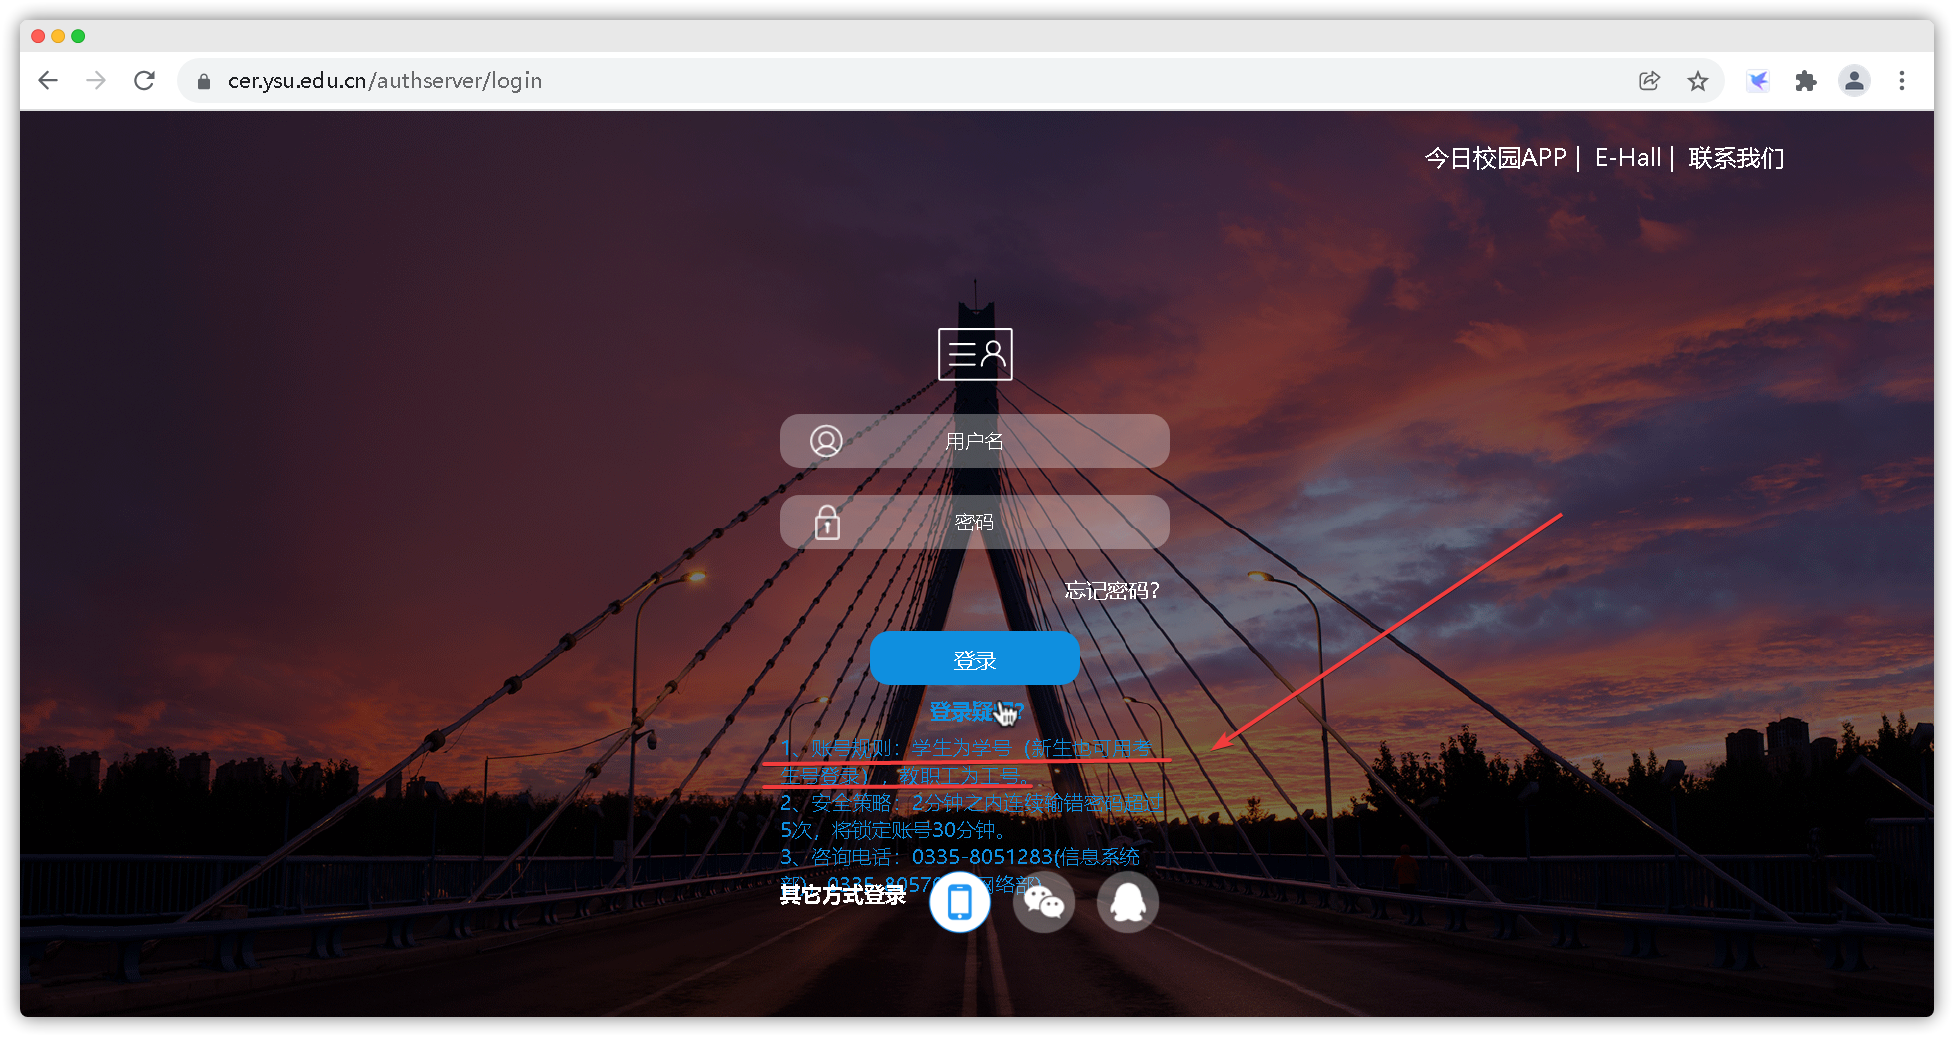
Task: Open the 联系我们 link
Action: pyautogui.click(x=1735, y=158)
